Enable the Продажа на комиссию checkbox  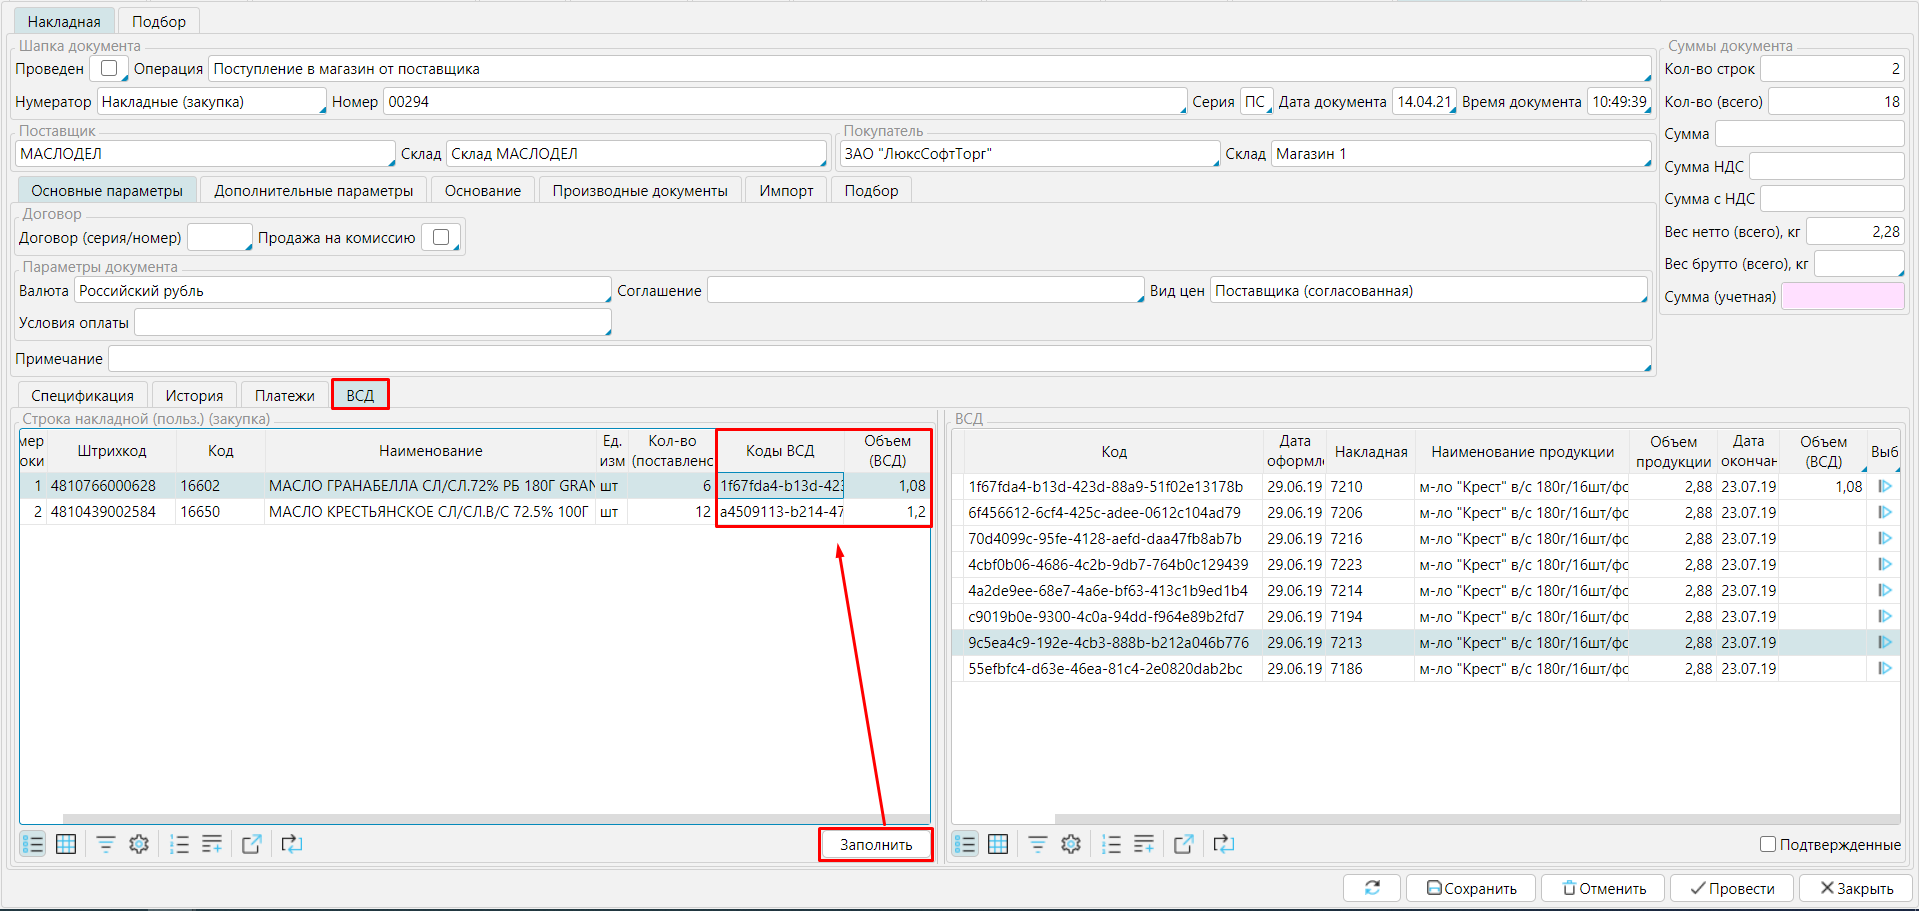(x=440, y=238)
